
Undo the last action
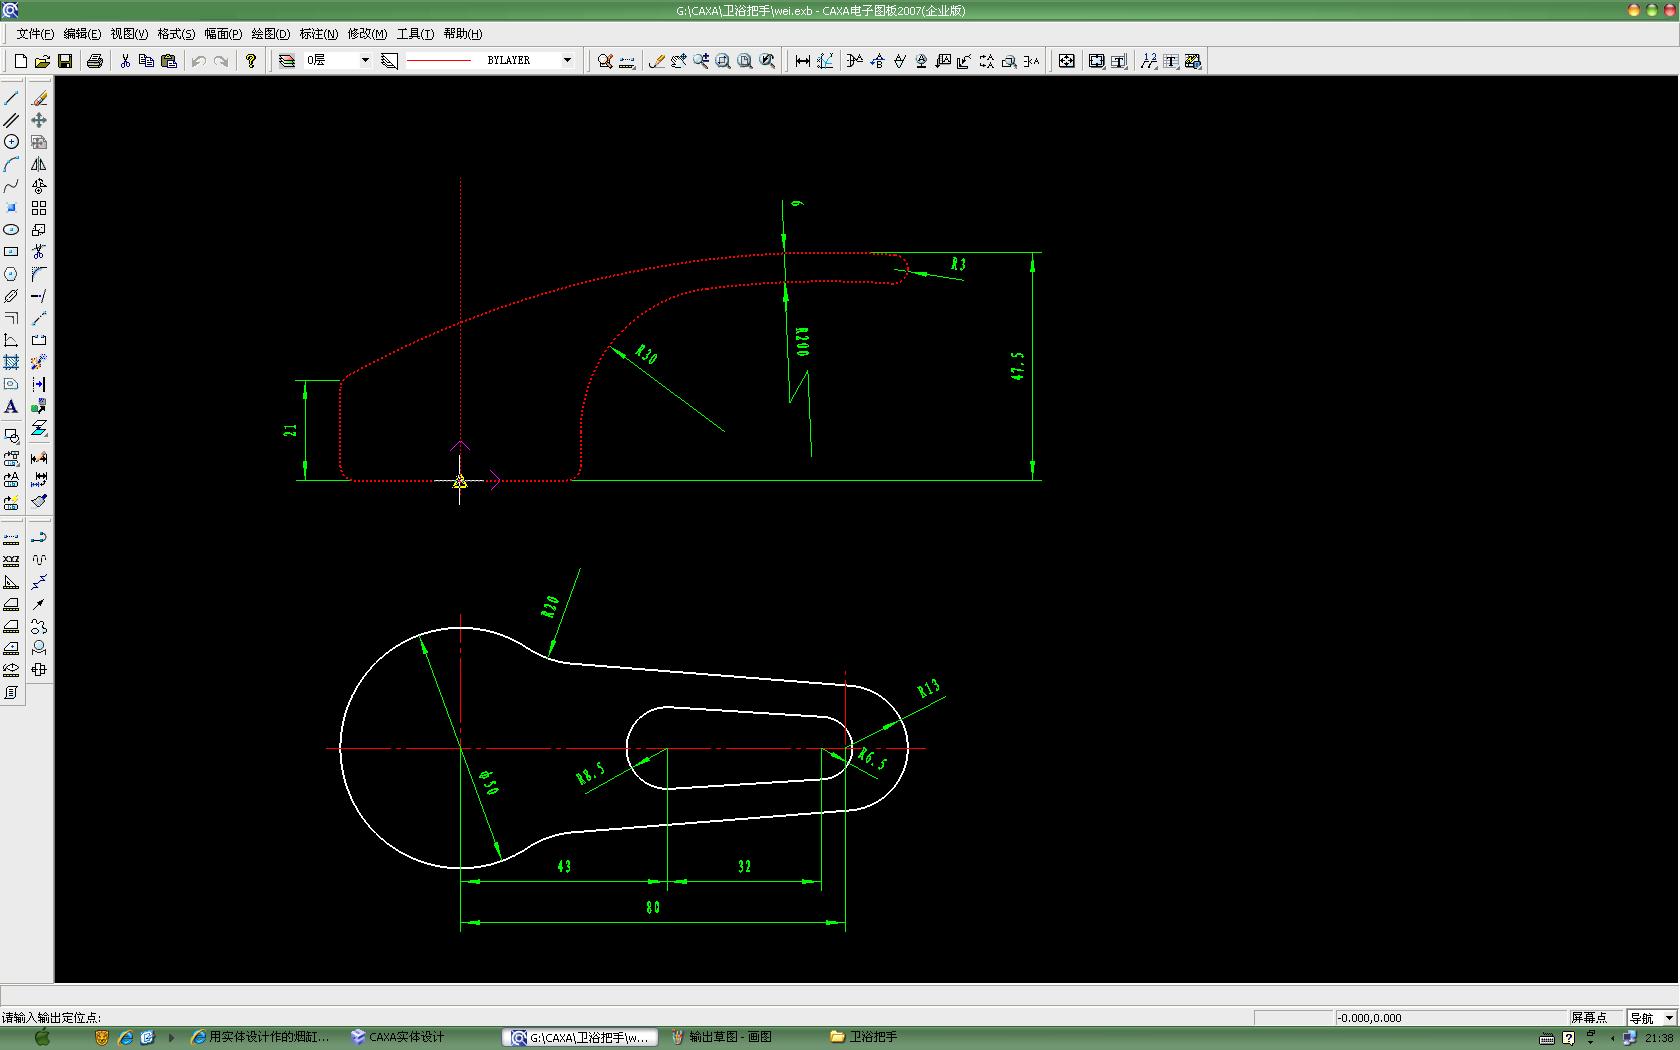(199, 61)
